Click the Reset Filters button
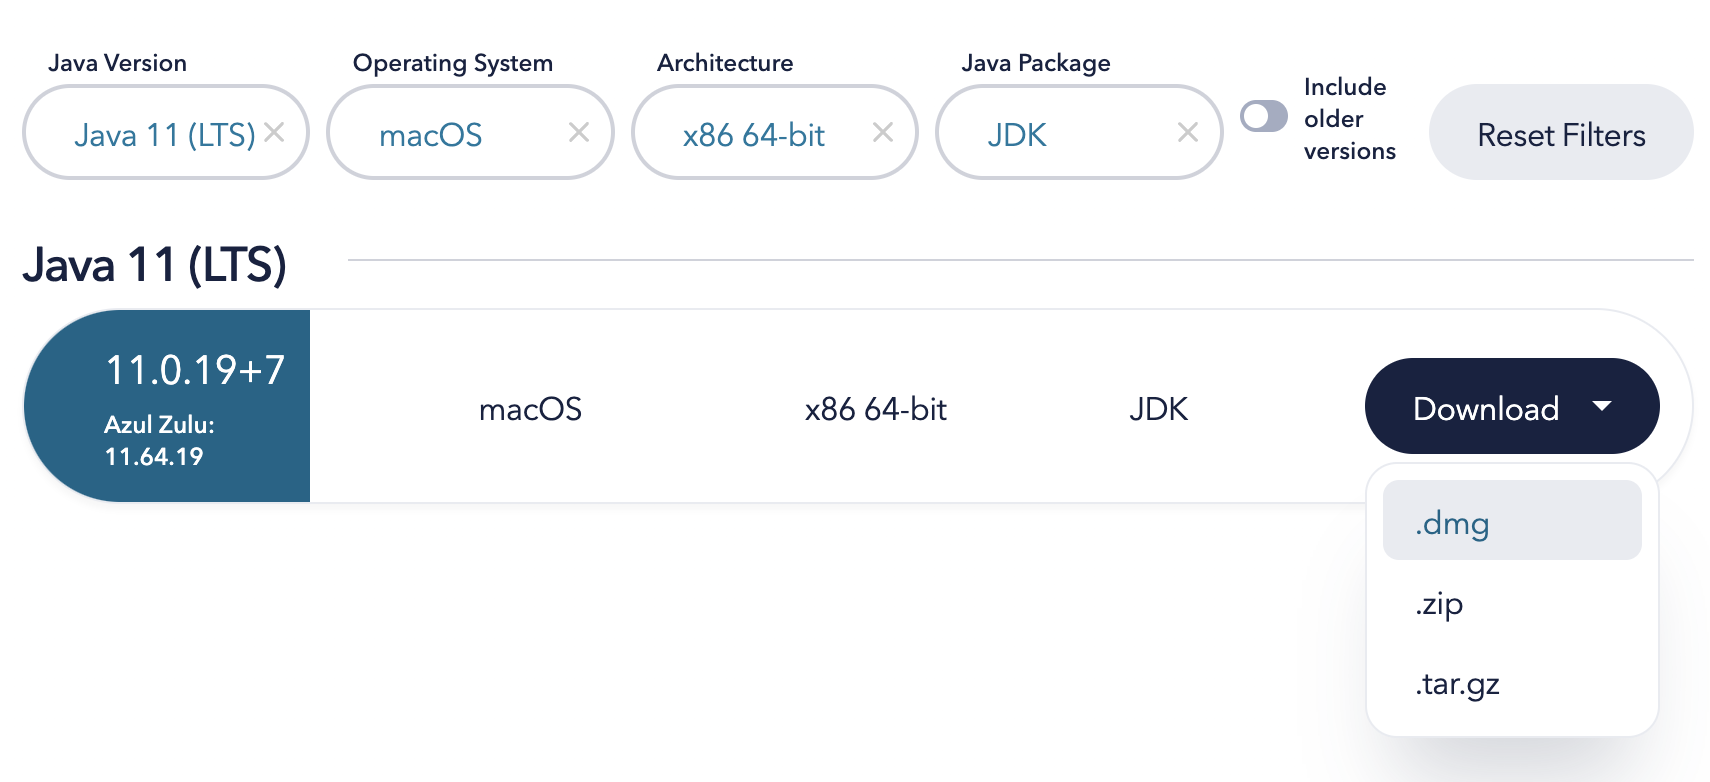Image resolution: width=1710 pixels, height=782 pixels. coord(1561,134)
